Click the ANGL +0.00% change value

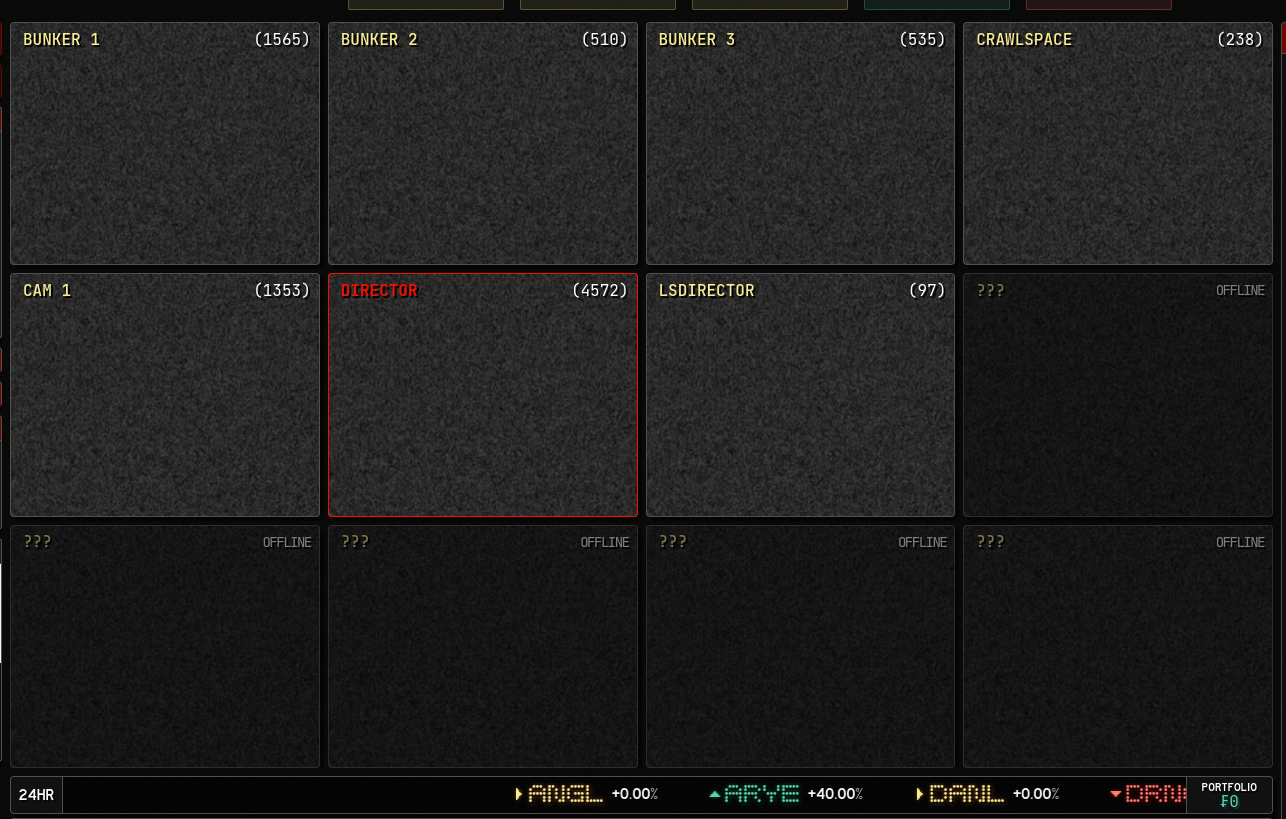(635, 794)
